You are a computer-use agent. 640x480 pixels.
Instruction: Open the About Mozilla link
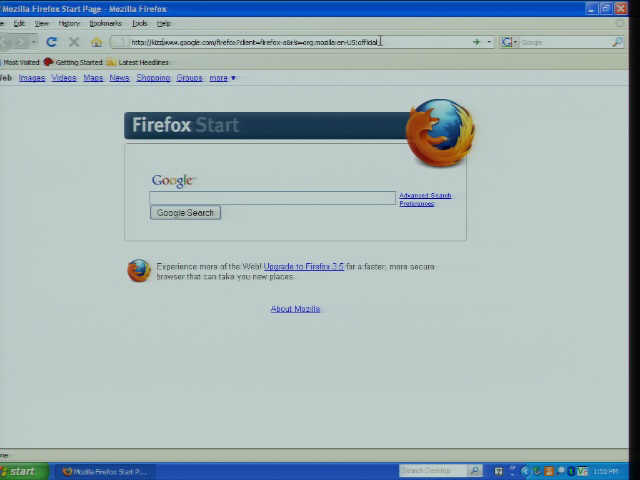[x=295, y=309]
